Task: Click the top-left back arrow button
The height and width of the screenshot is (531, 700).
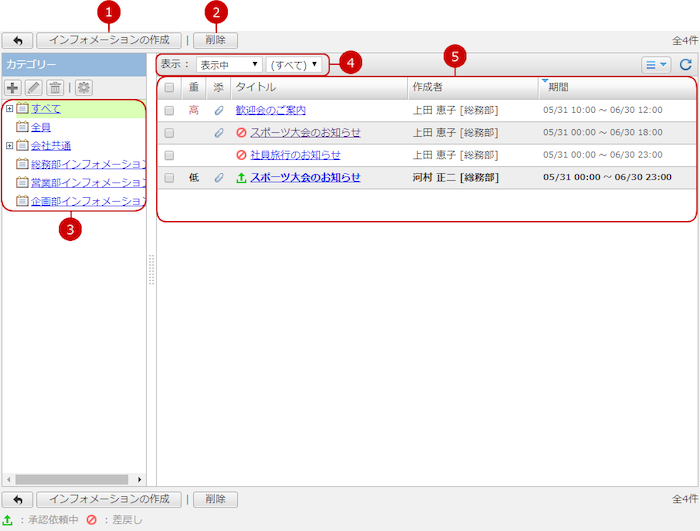Action: pyautogui.click(x=17, y=41)
